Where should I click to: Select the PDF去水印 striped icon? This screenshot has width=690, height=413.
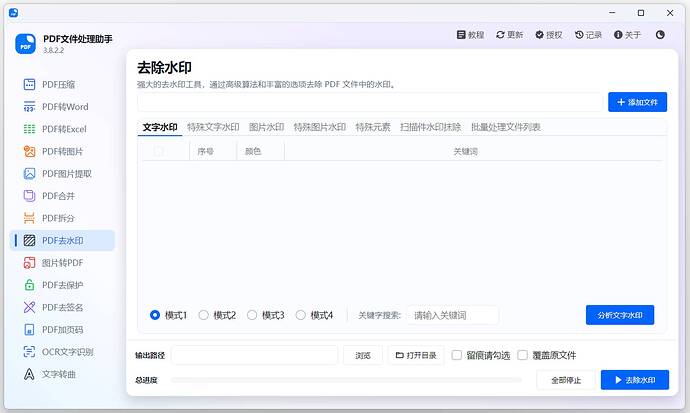click(x=29, y=241)
